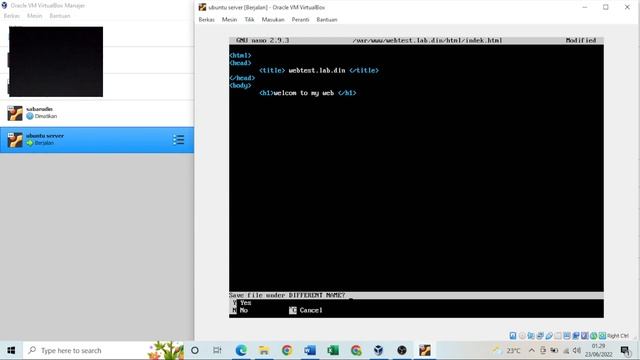Click the opening html tag line in editor
Viewport: 640px width, 360px height.
coord(240,55)
